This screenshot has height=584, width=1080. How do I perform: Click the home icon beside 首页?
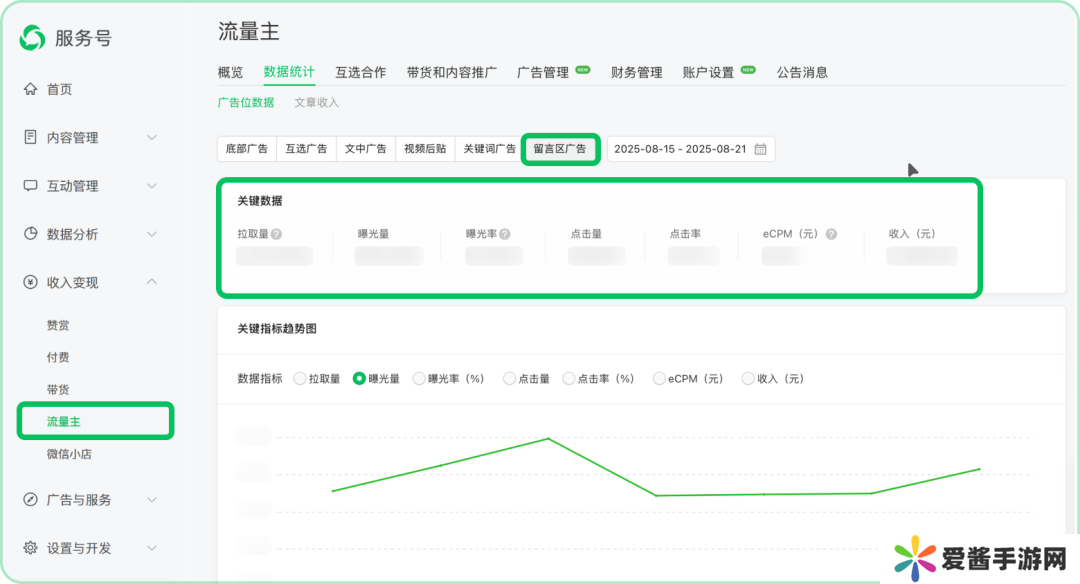[x=30, y=89]
